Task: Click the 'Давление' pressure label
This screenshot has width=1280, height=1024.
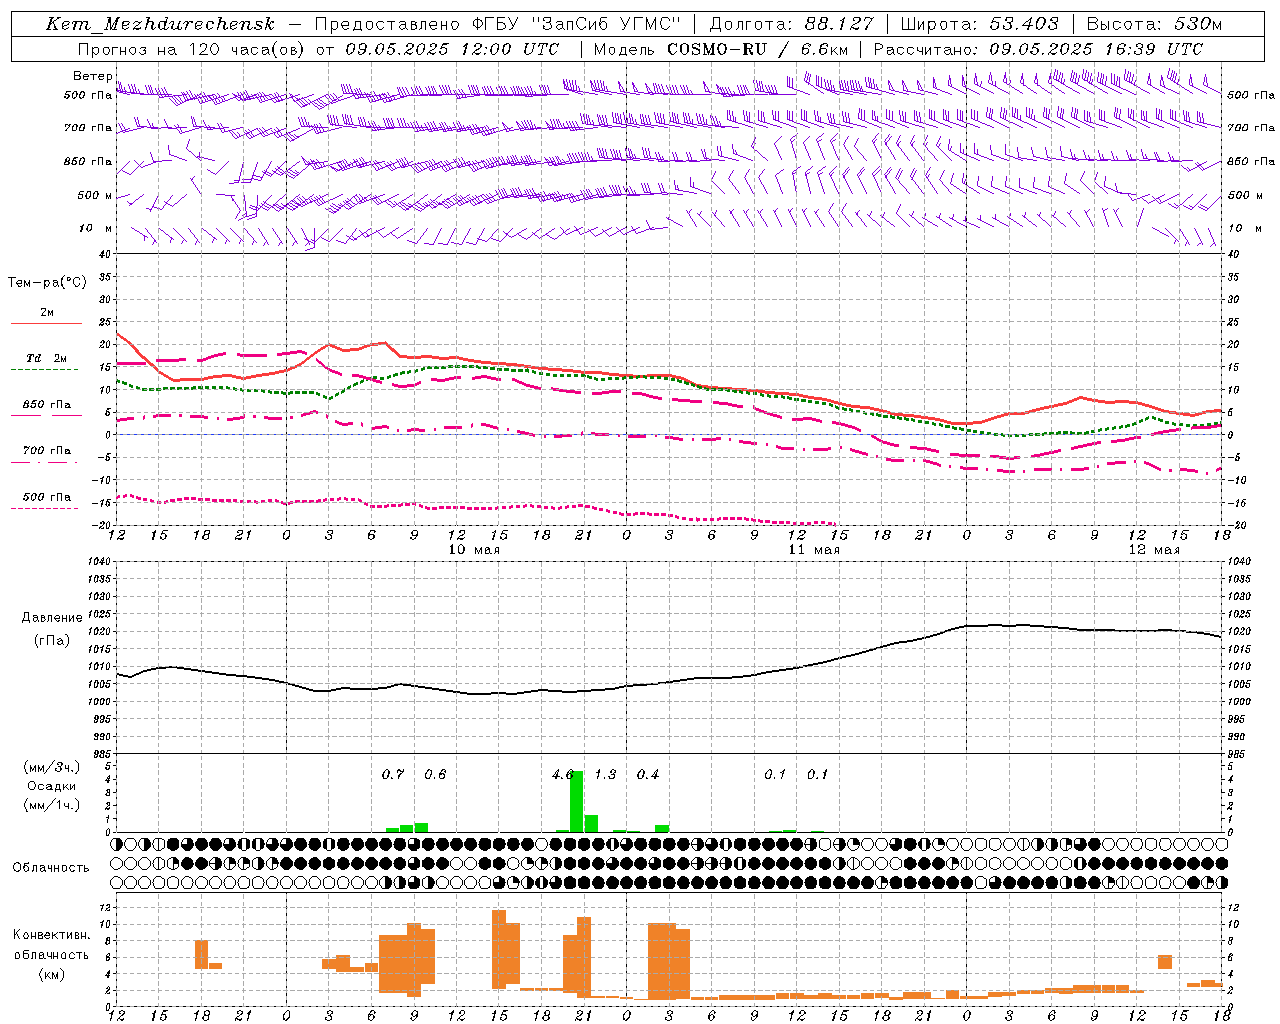Action: click(52, 618)
